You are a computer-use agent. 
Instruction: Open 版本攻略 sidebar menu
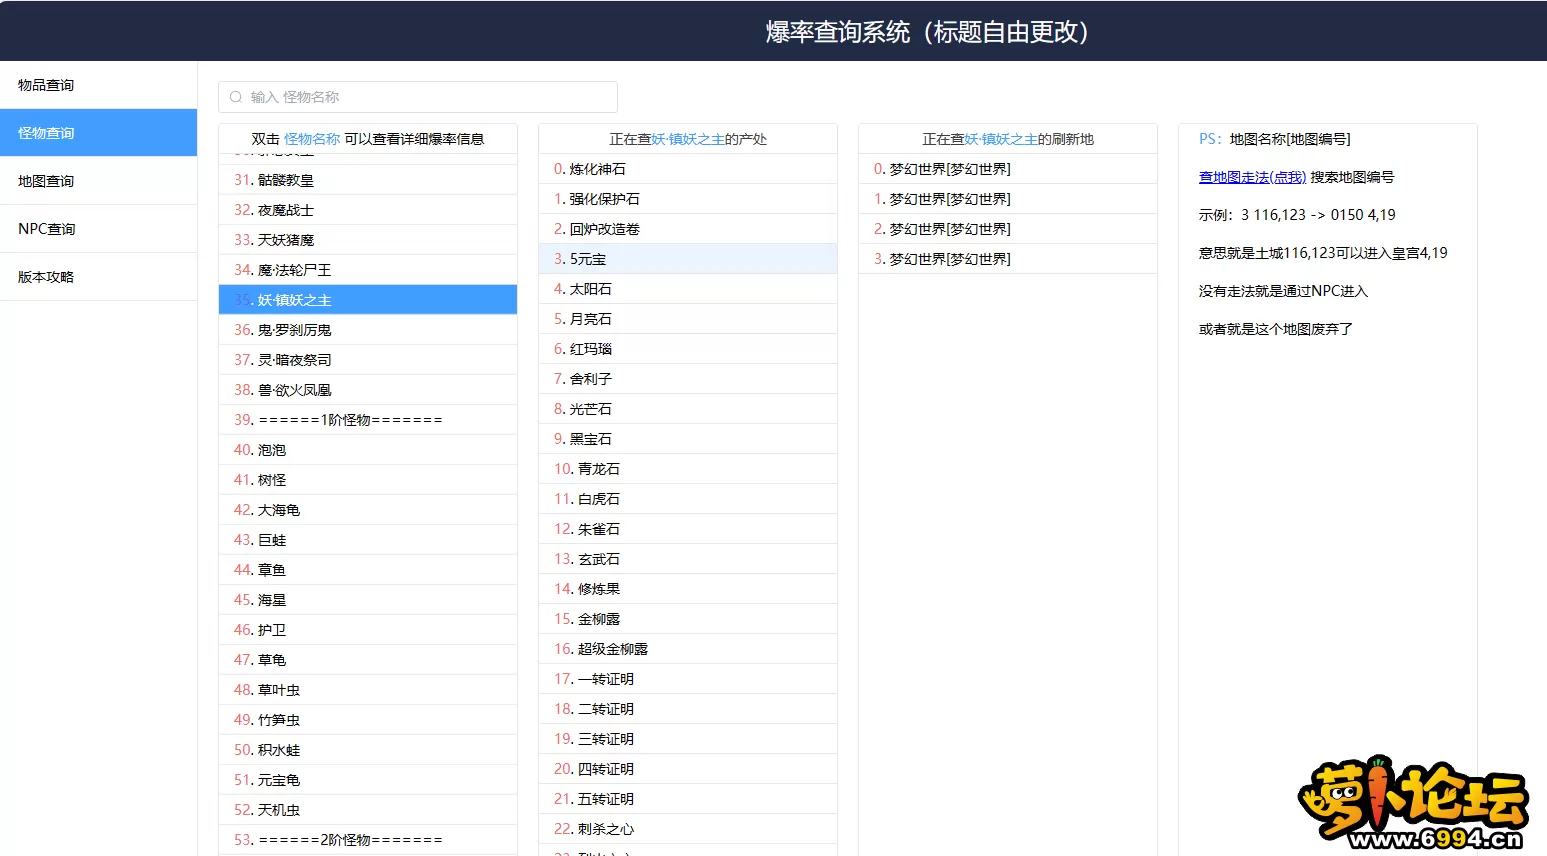(x=98, y=277)
